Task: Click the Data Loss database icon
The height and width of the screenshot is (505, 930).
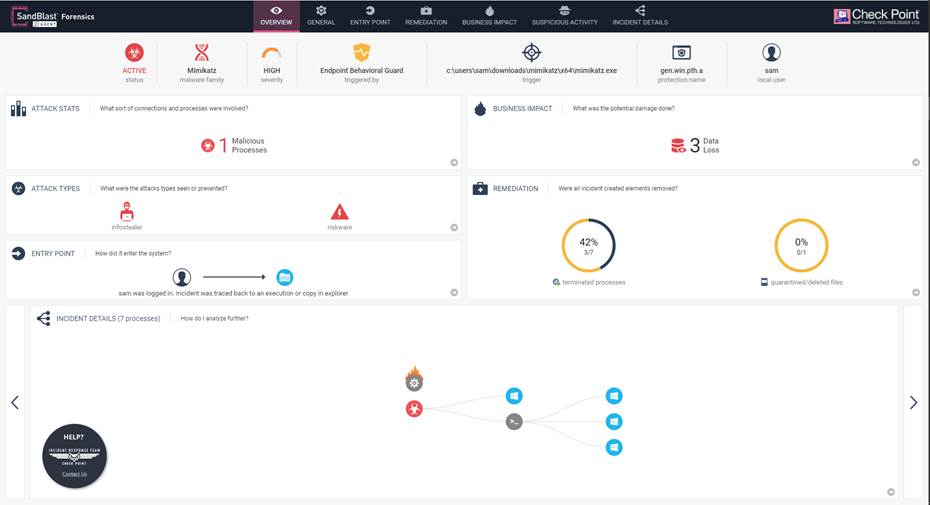Action: click(679, 146)
